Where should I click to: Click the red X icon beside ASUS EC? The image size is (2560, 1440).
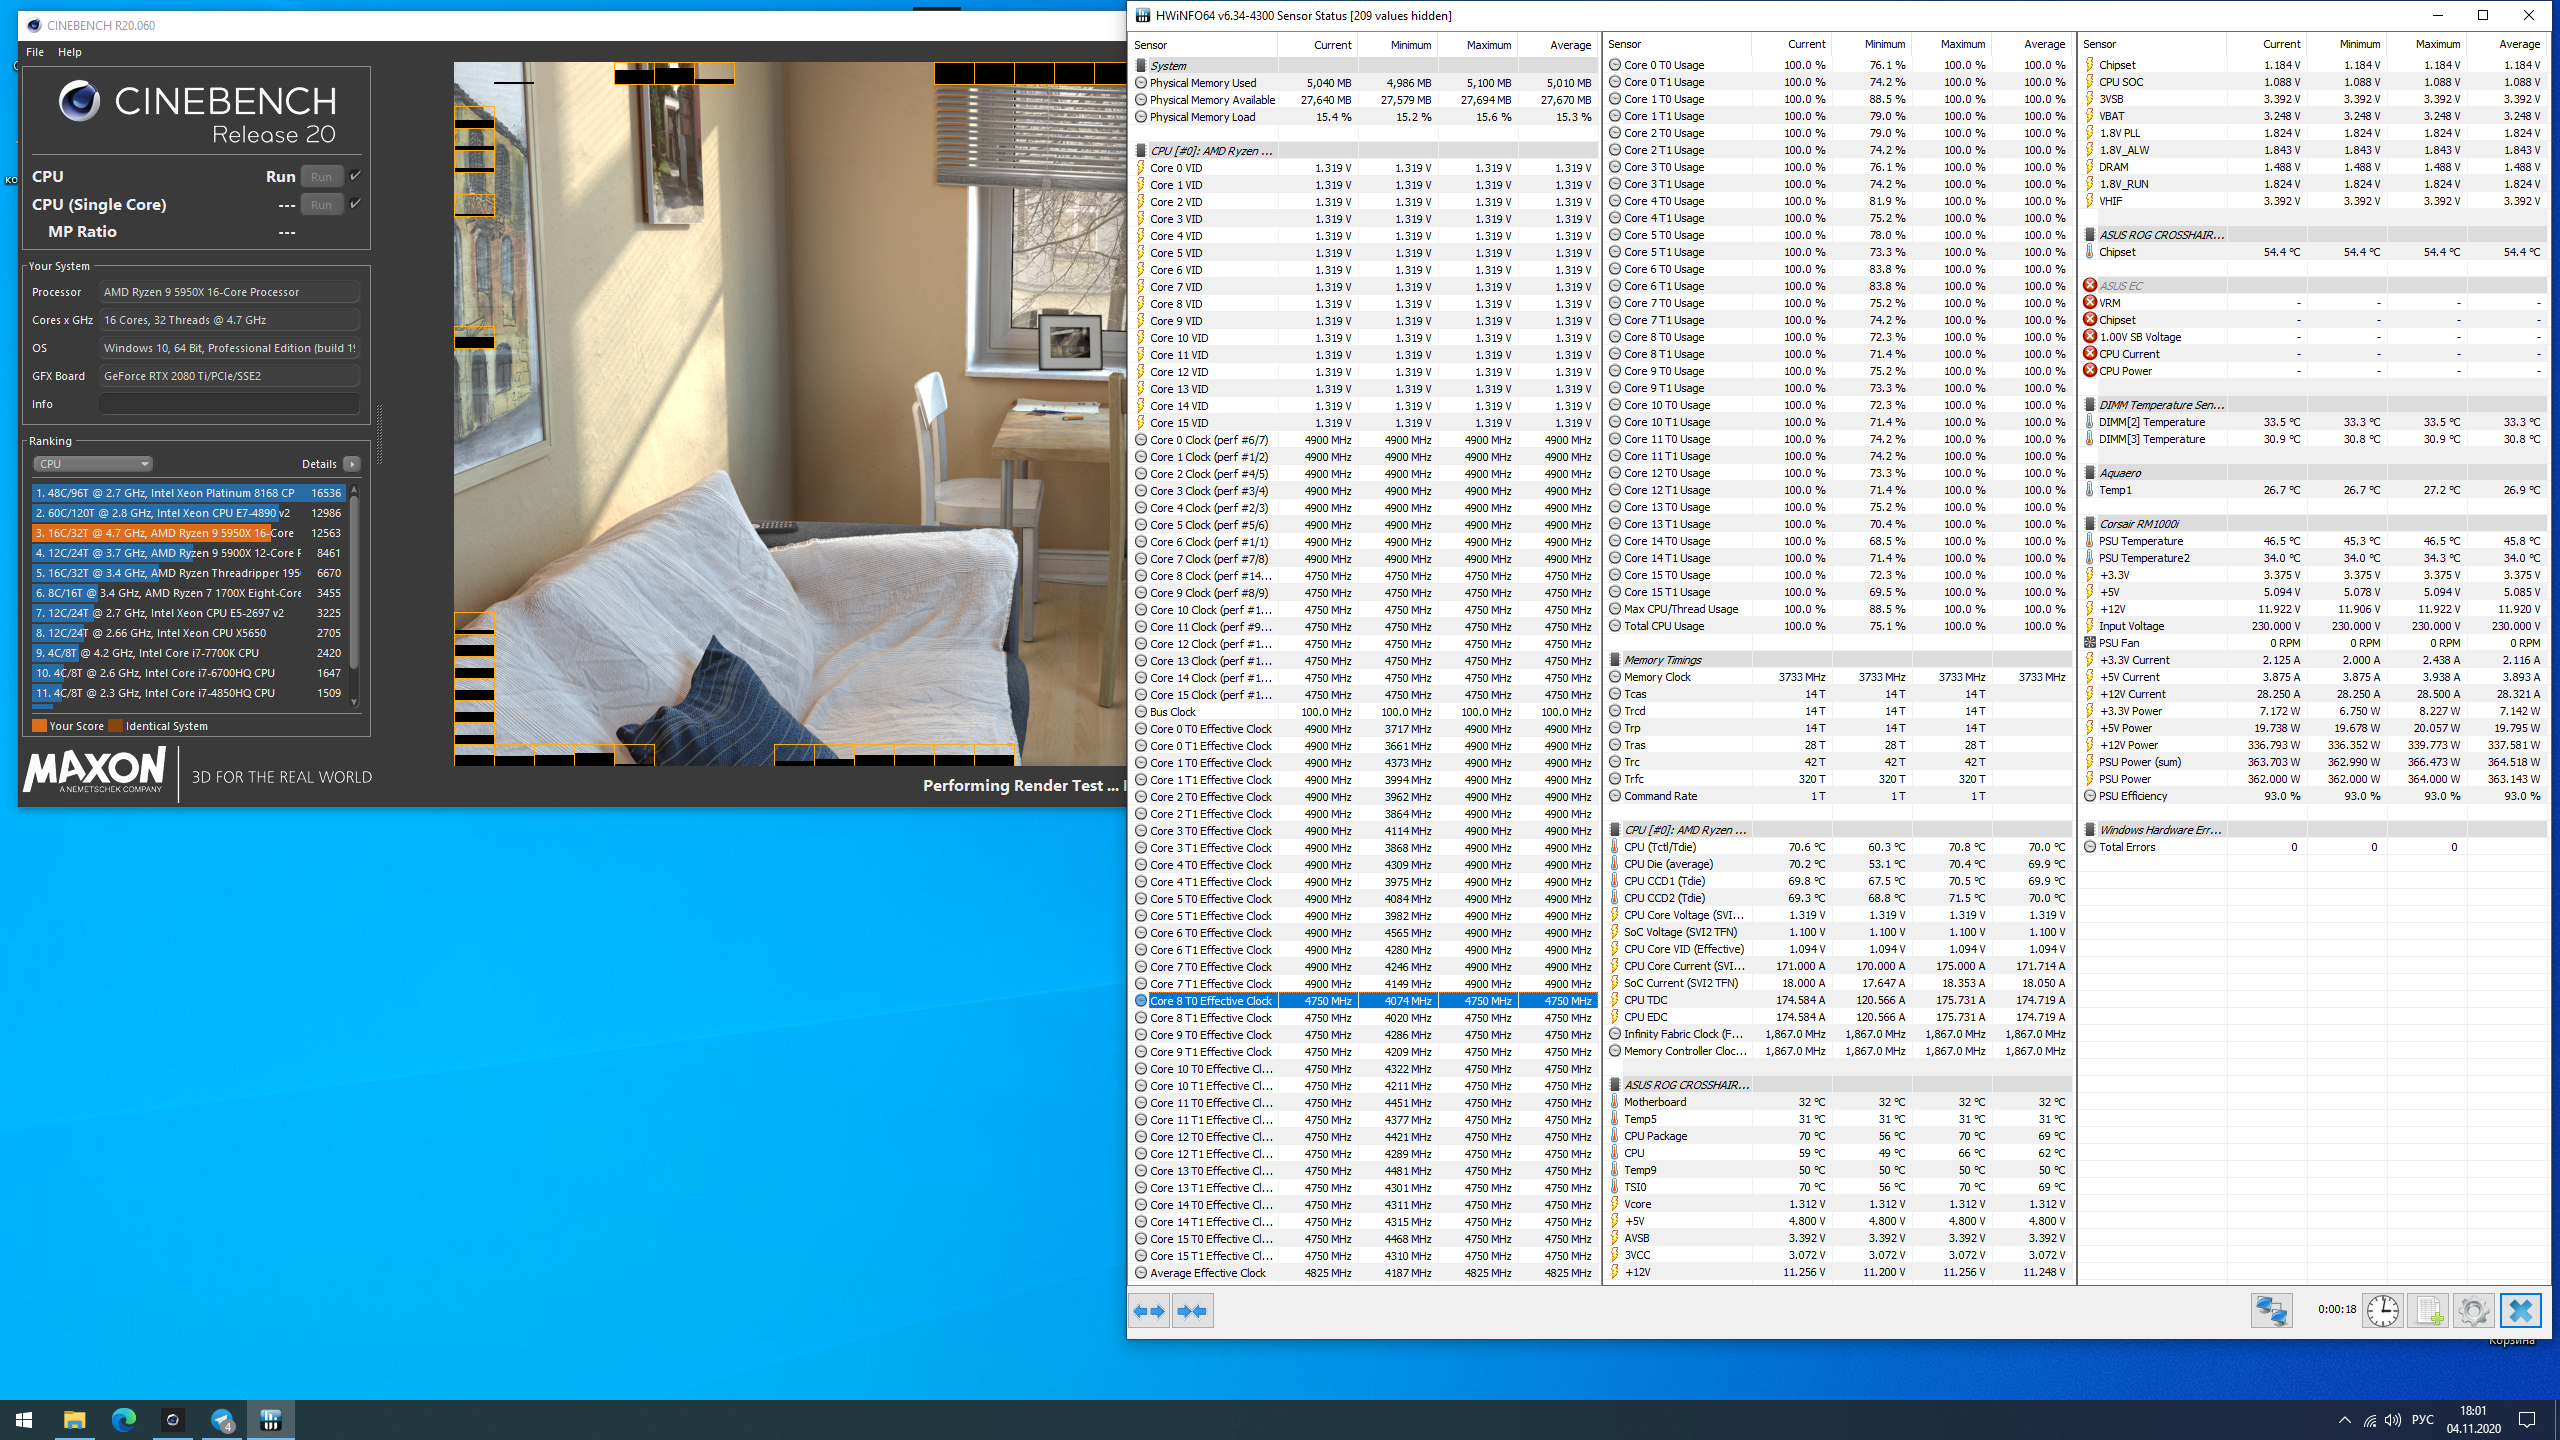[x=2090, y=286]
